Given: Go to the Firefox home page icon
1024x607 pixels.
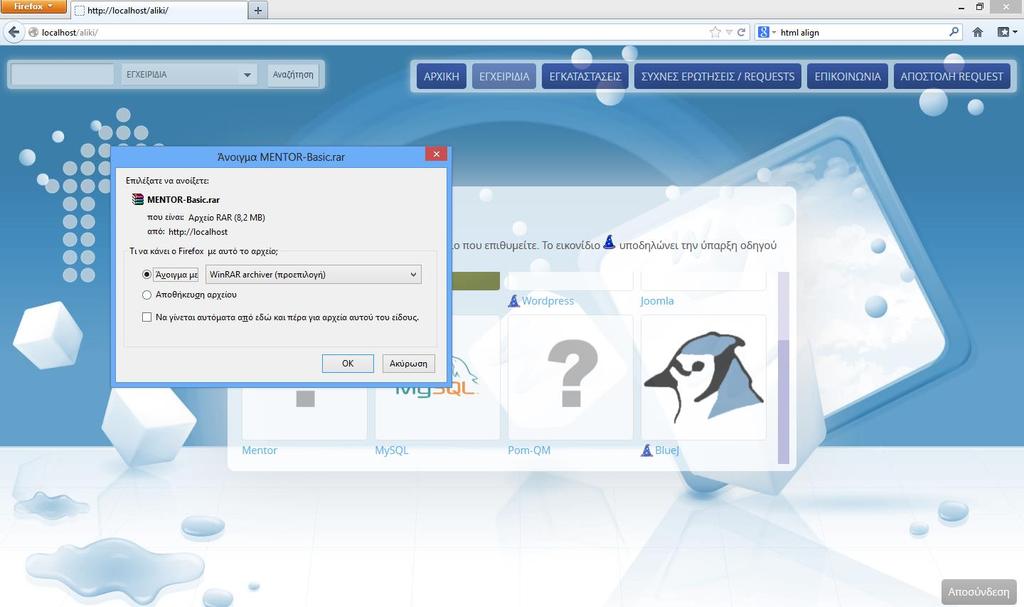Looking at the screenshot, I should (x=978, y=32).
